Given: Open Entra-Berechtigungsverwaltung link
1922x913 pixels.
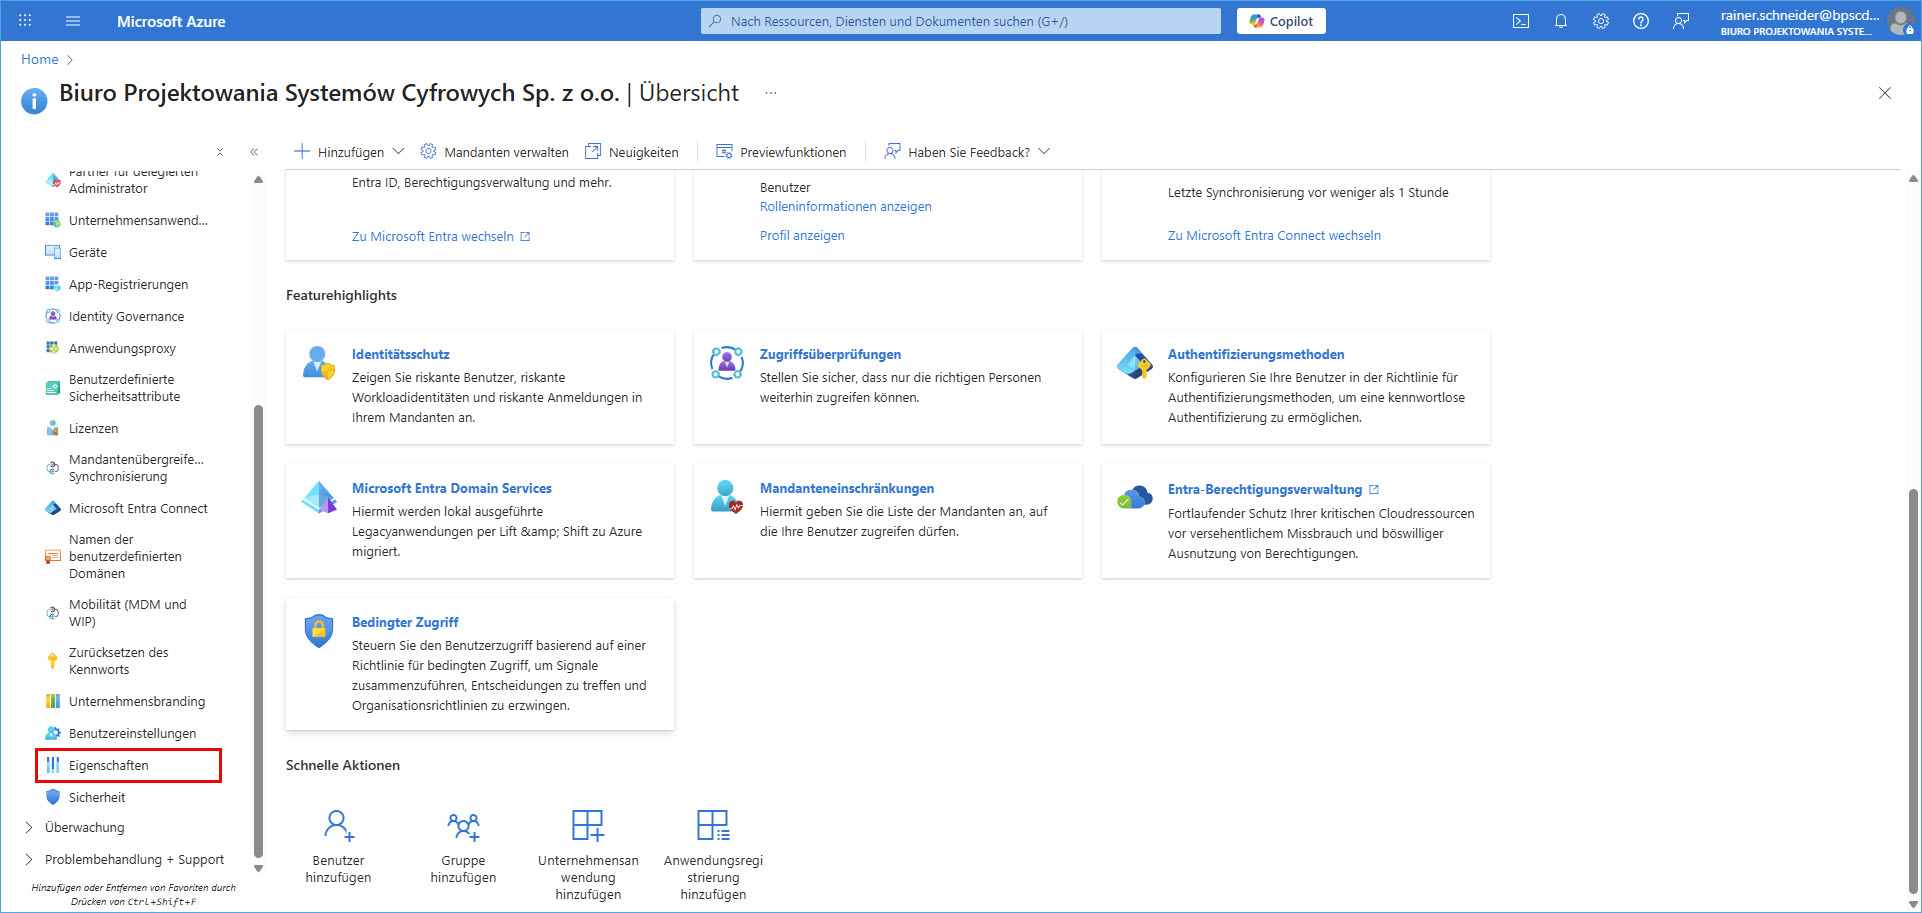Looking at the screenshot, I should (1265, 489).
